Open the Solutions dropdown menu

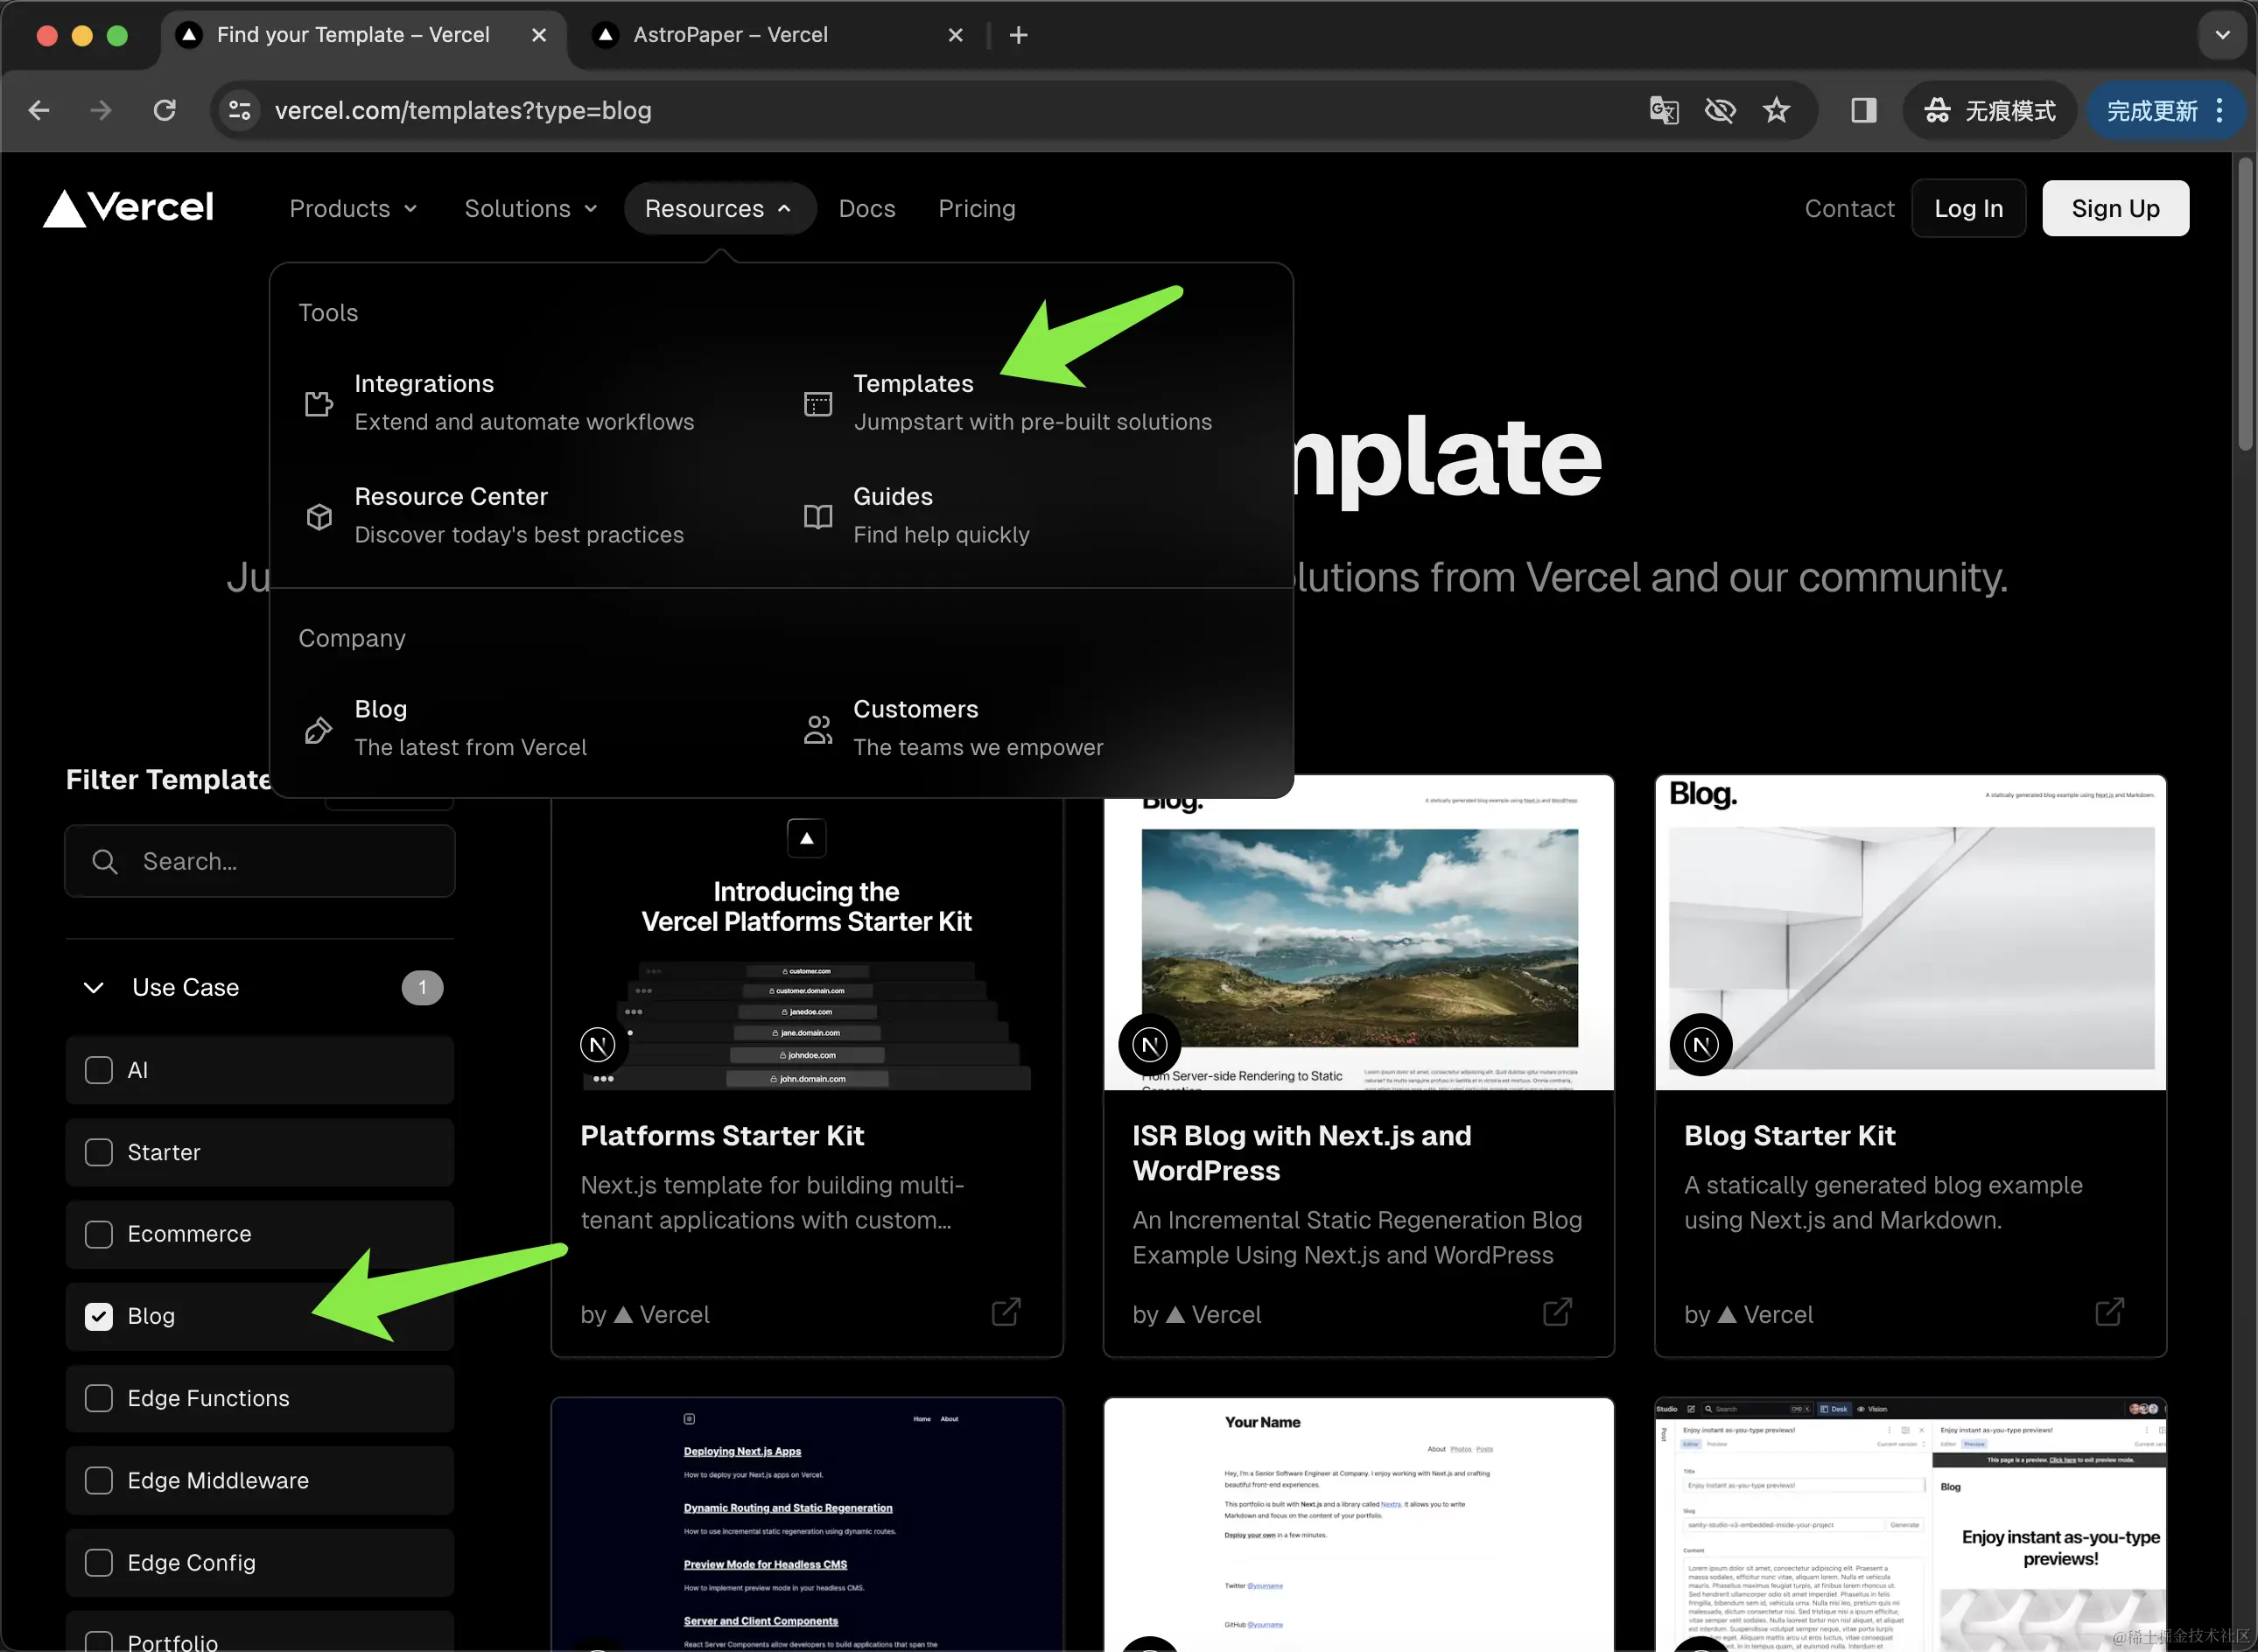530,208
